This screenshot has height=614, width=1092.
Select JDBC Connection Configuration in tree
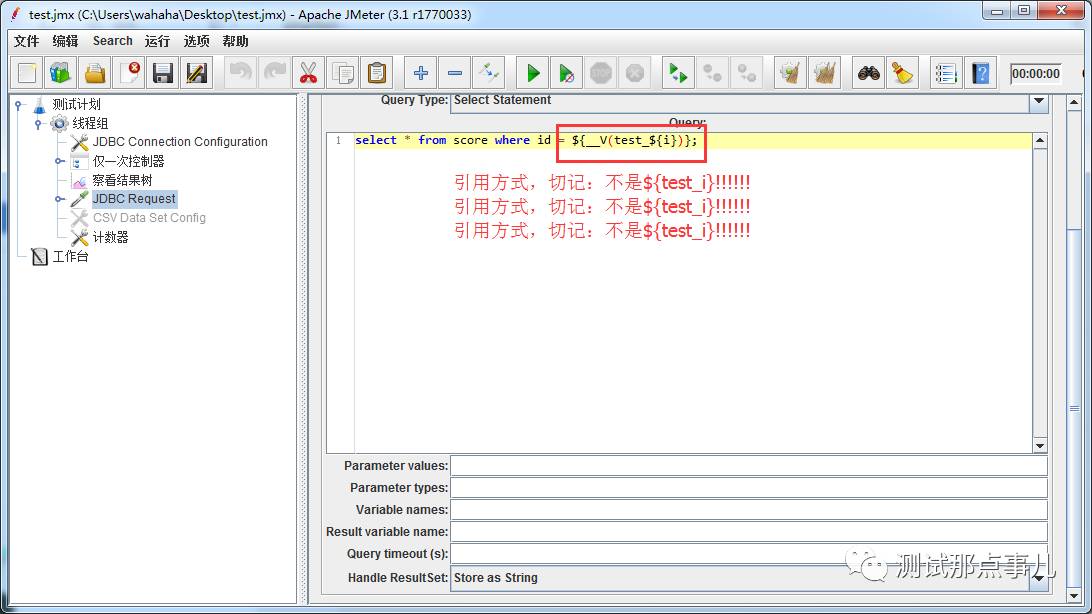tap(180, 142)
